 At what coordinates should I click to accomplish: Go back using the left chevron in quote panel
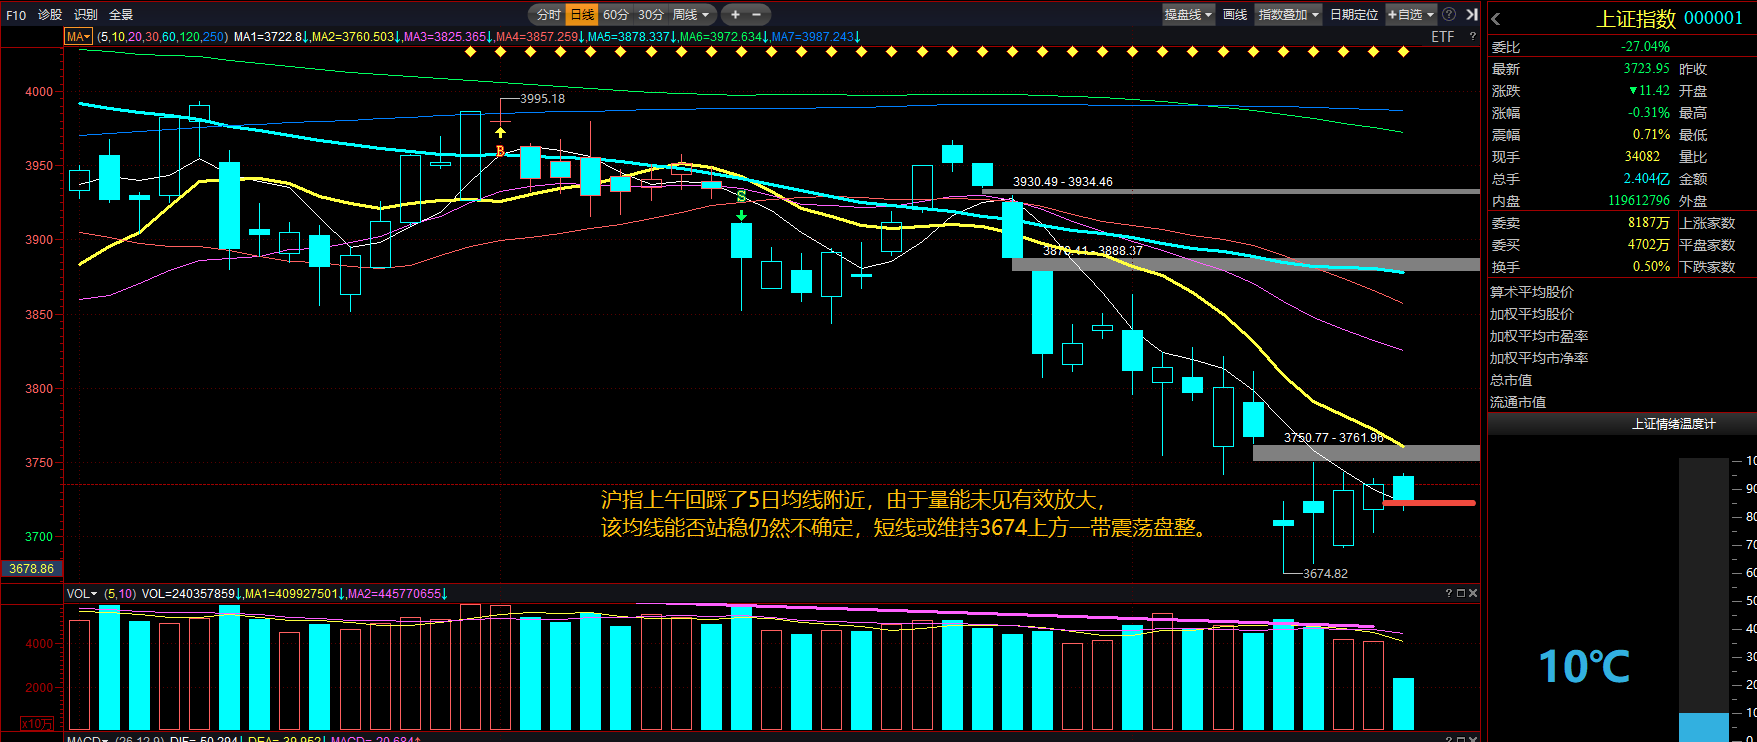point(1496,19)
